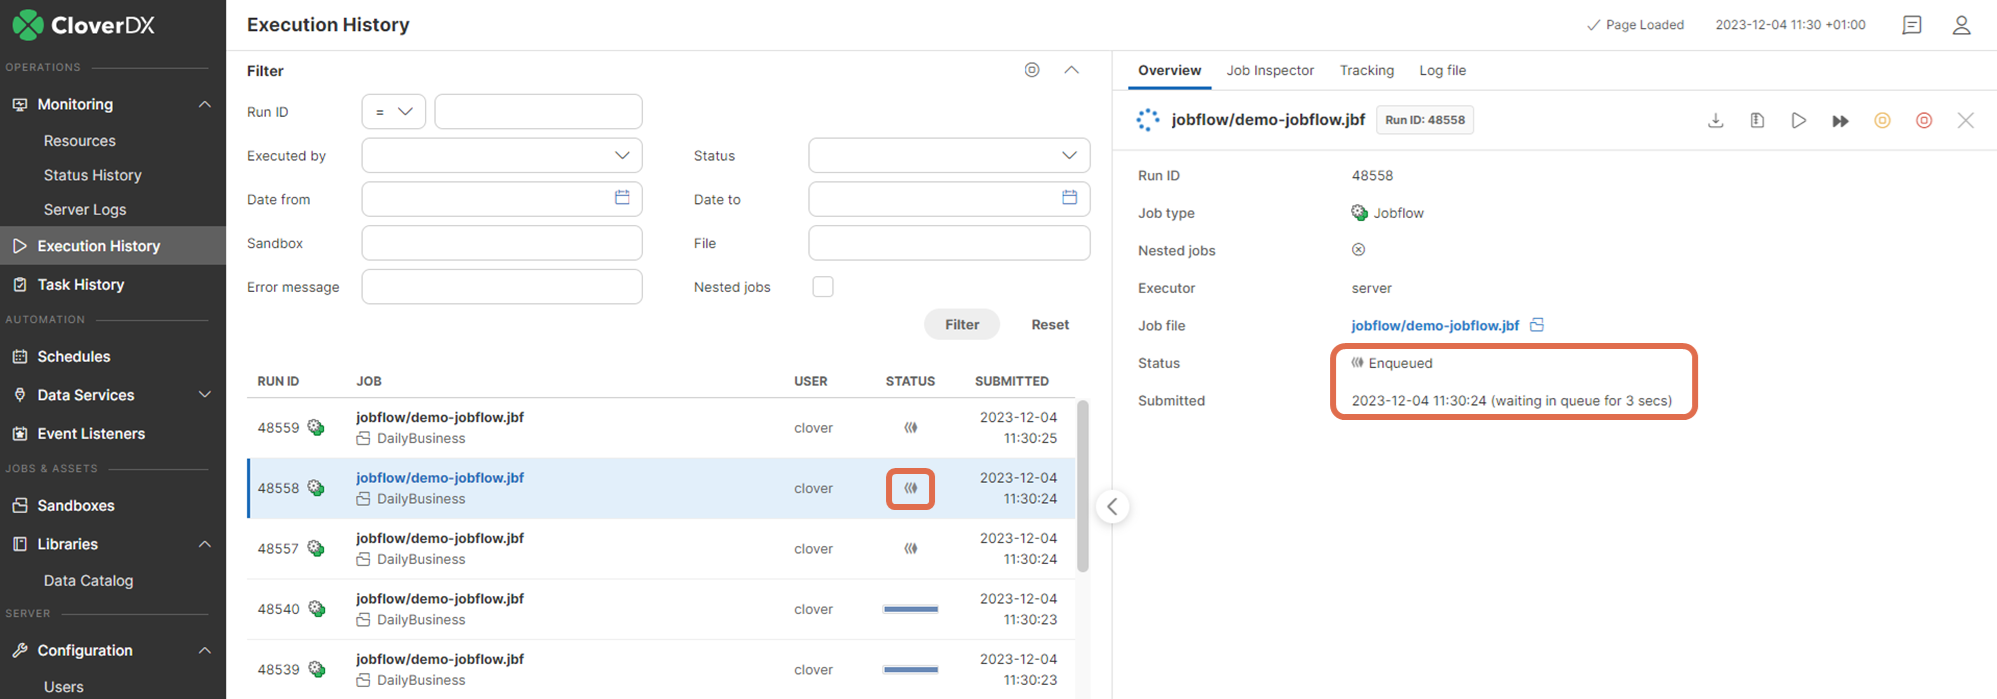The image size is (1997, 699).
Task: Open the Date from calendar picker
Action: pyautogui.click(x=622, y=198)
